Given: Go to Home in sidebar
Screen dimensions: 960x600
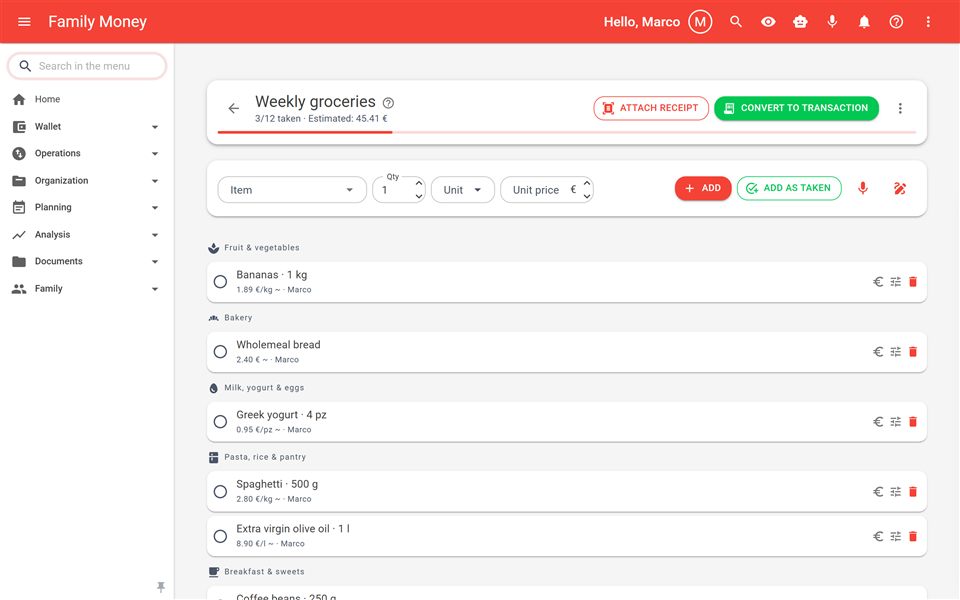Looking at the screenshot, I should pyautogui.click(x=86, y=99).
